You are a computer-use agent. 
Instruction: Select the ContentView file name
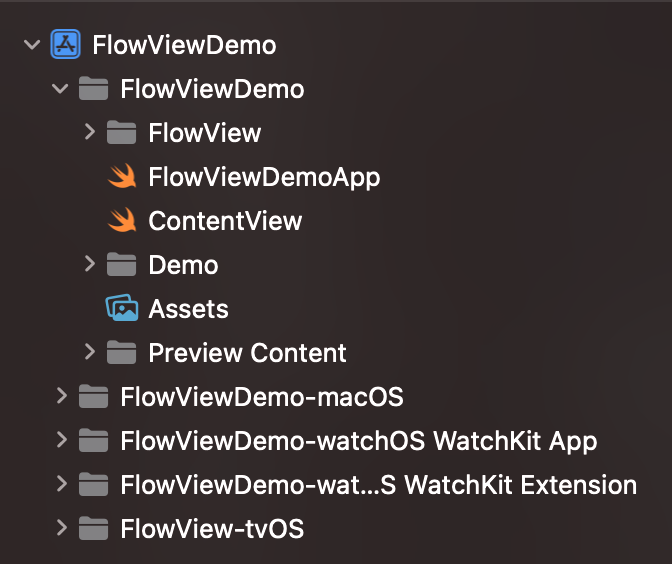[x=225, y=221]
